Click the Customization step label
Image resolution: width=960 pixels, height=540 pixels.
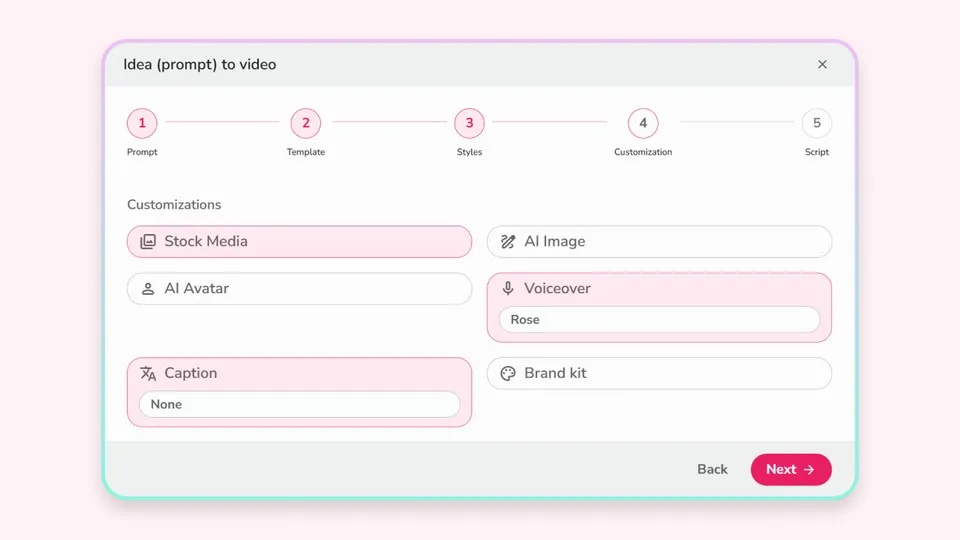coord(643,152)
